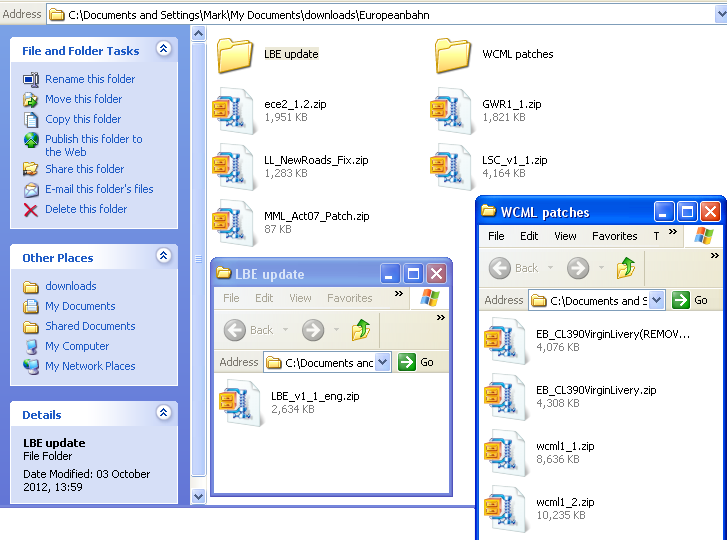Click address field in LBE update window
The image size is (727, 540).
click(327, 362)
